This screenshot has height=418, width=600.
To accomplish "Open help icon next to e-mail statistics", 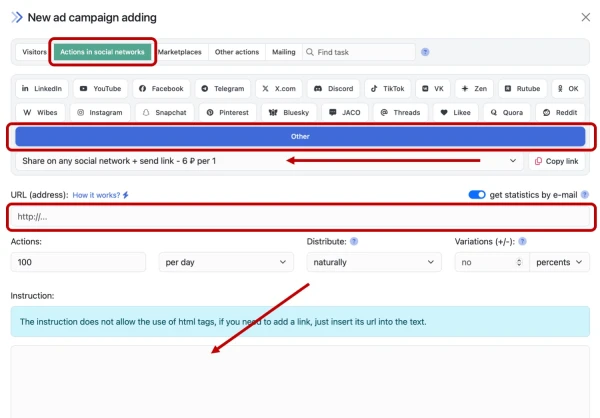I will tap(585, 195).
